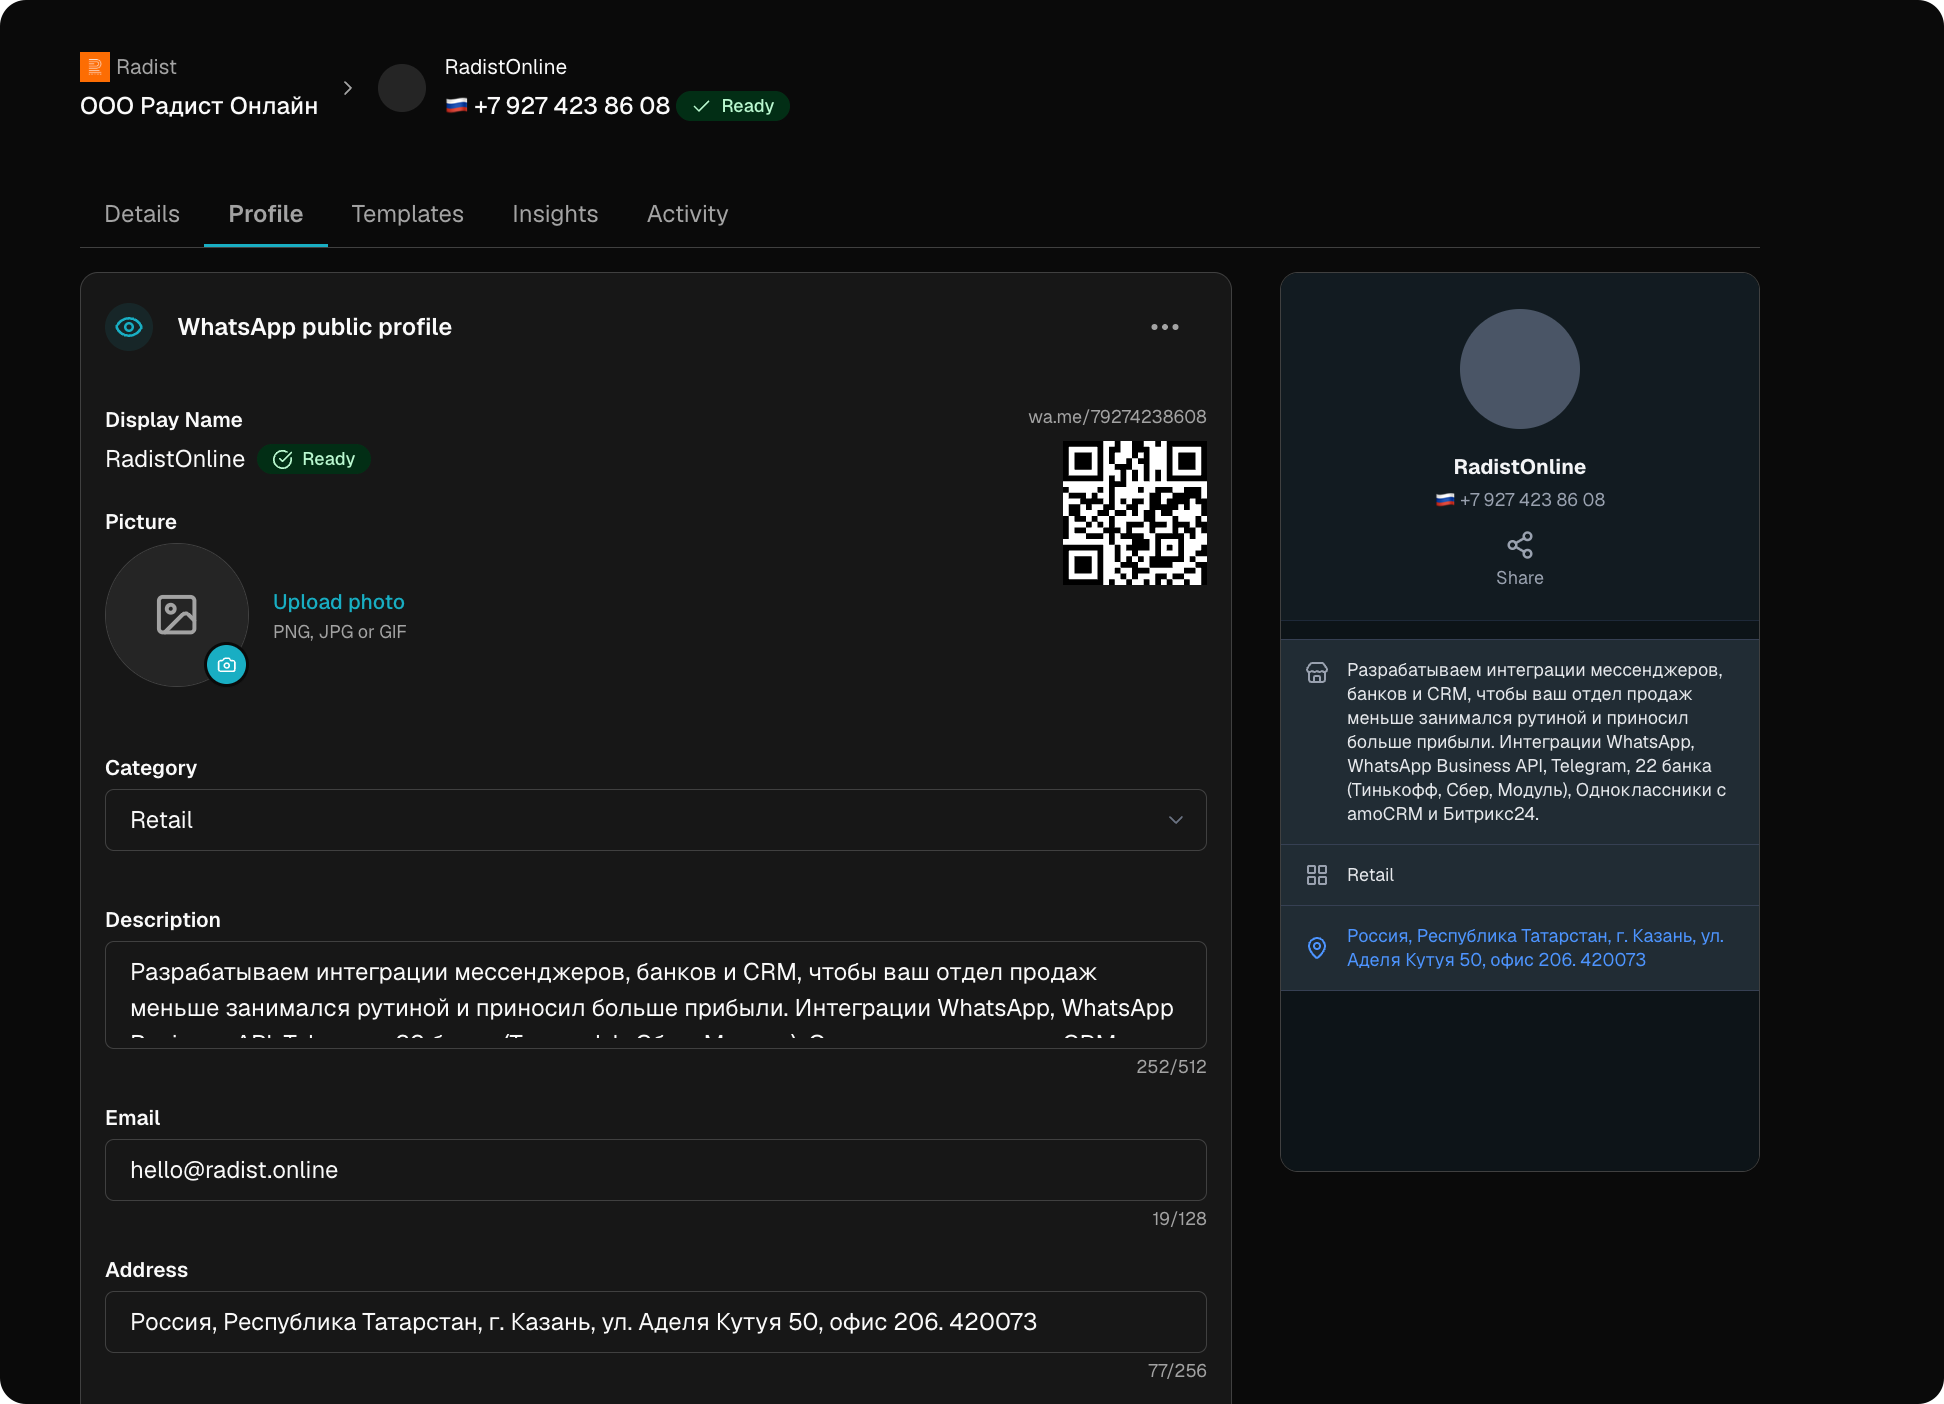Screen dimensions: 1944x1404
Task: Click the address link in the preview panel
Action: click(1535, 948)
